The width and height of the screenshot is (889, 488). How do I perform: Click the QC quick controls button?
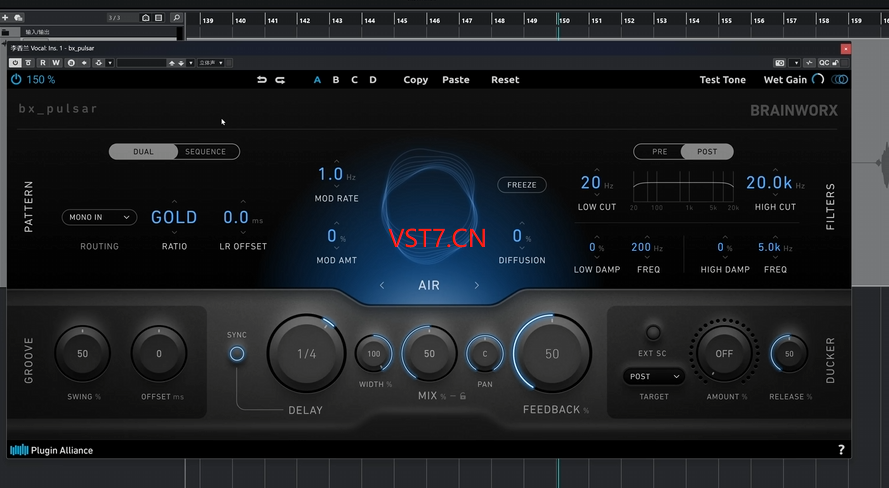tap(824, 63)
